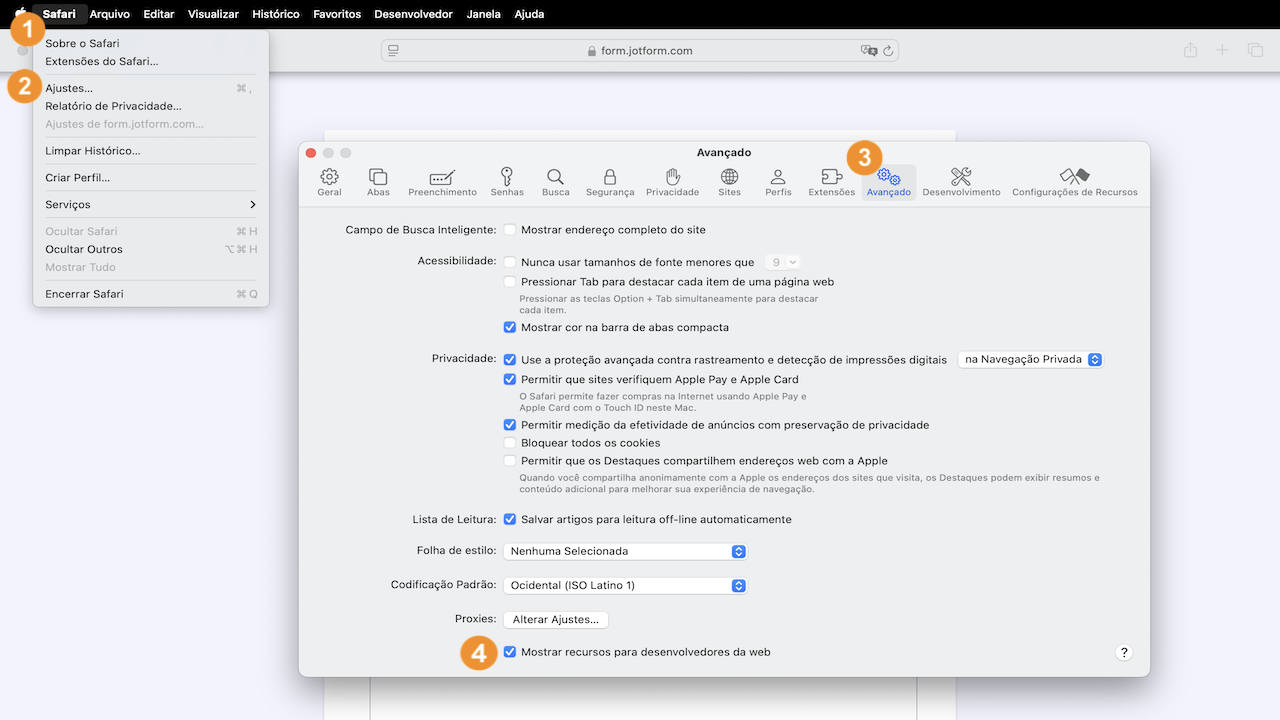This screenshot has width=1280, height=720.
Task: Open the Editar menu
Action: (x=159, y=14)
